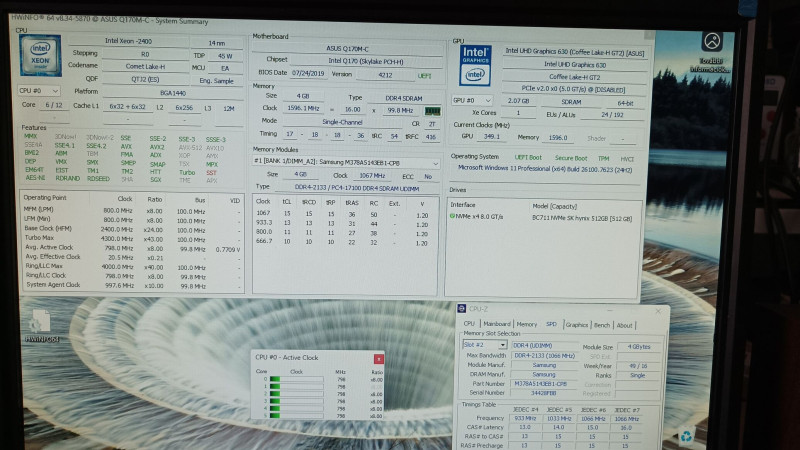Click the 1067 row in memory timing table
Screen dimensions: 800x450
345,215
